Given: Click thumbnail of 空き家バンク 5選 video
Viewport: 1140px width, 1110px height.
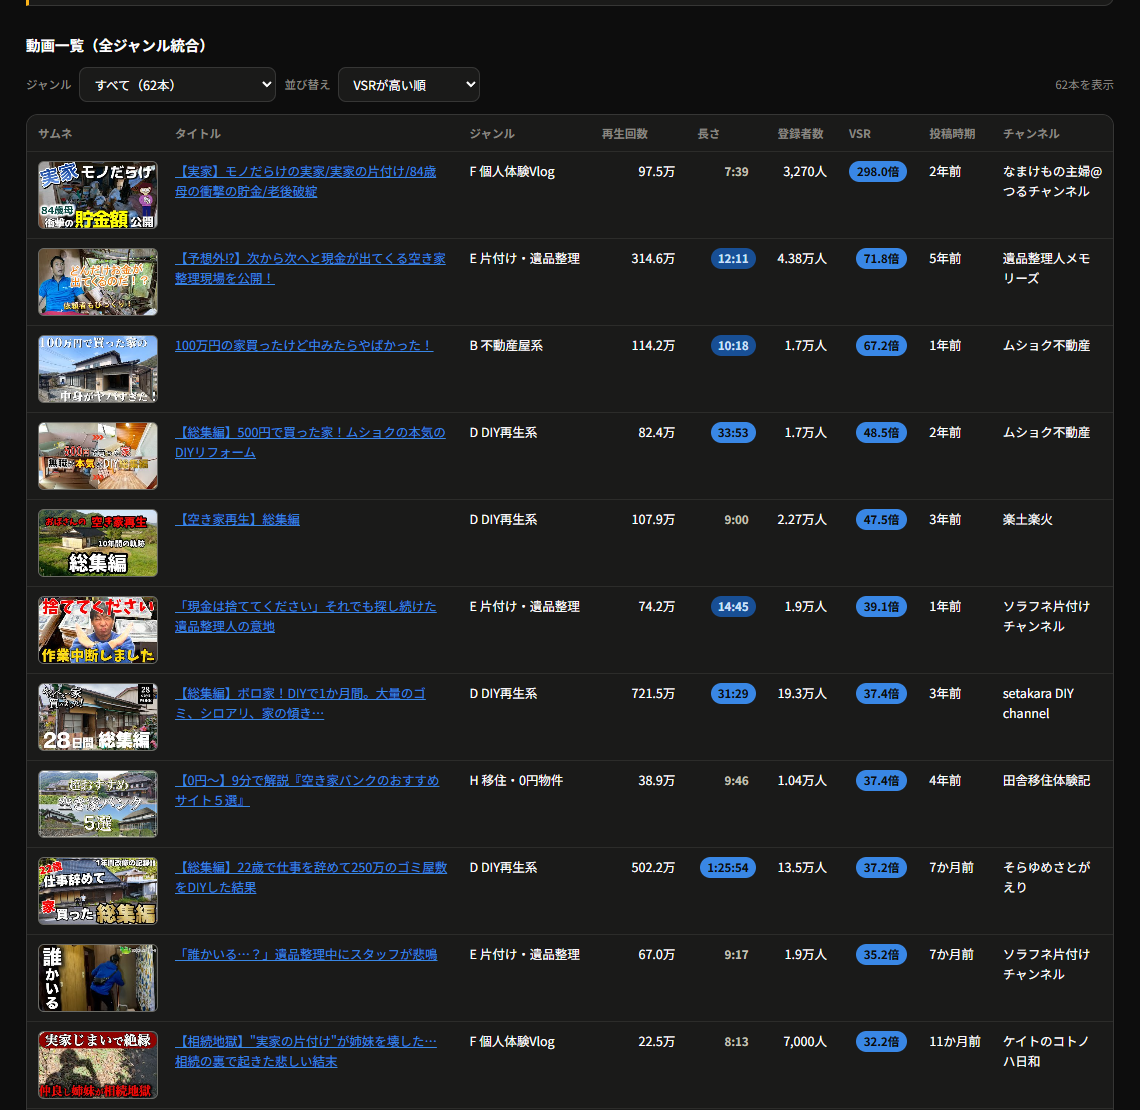Looking at the screenshot, I should pyautogui.click(x=98, y=804).
